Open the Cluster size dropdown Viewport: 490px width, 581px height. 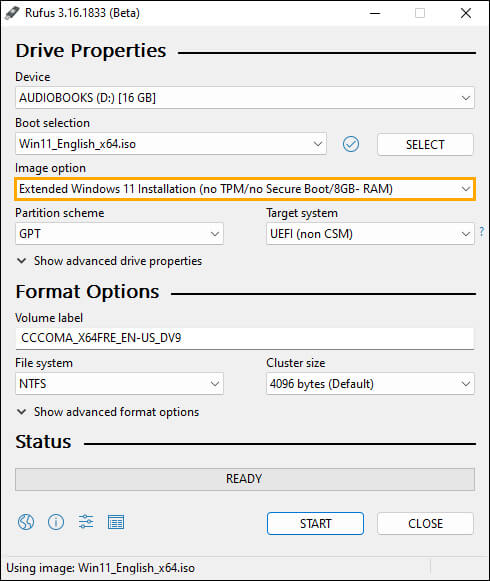point(370,384)
